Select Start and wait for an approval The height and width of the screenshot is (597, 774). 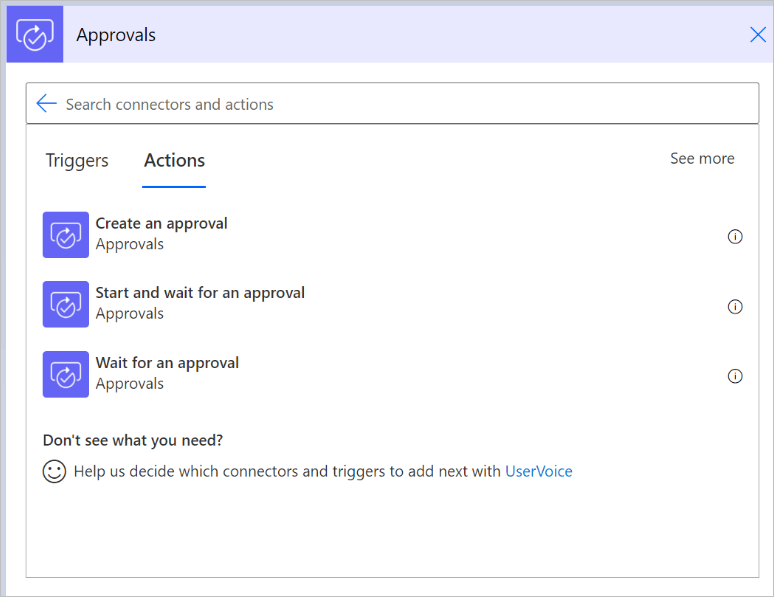(200, 294)
